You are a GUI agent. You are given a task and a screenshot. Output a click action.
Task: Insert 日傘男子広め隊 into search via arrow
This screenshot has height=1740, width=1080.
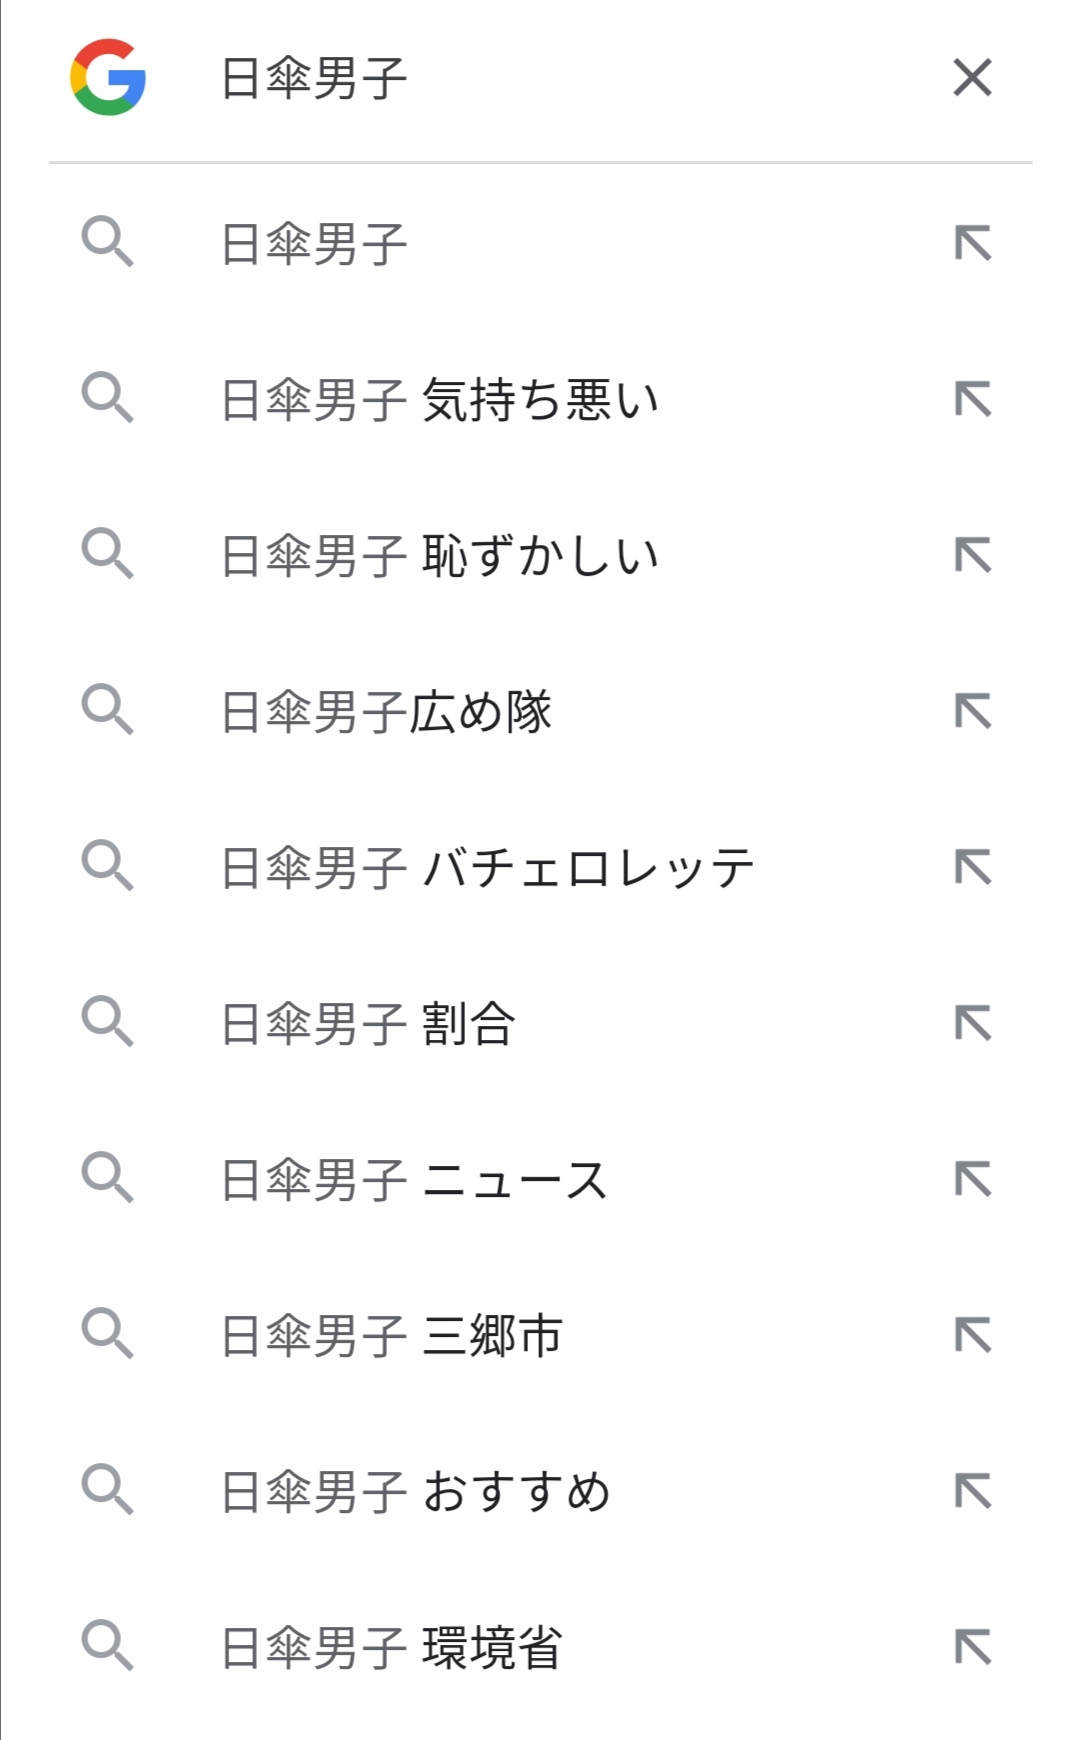pos(972,712)
